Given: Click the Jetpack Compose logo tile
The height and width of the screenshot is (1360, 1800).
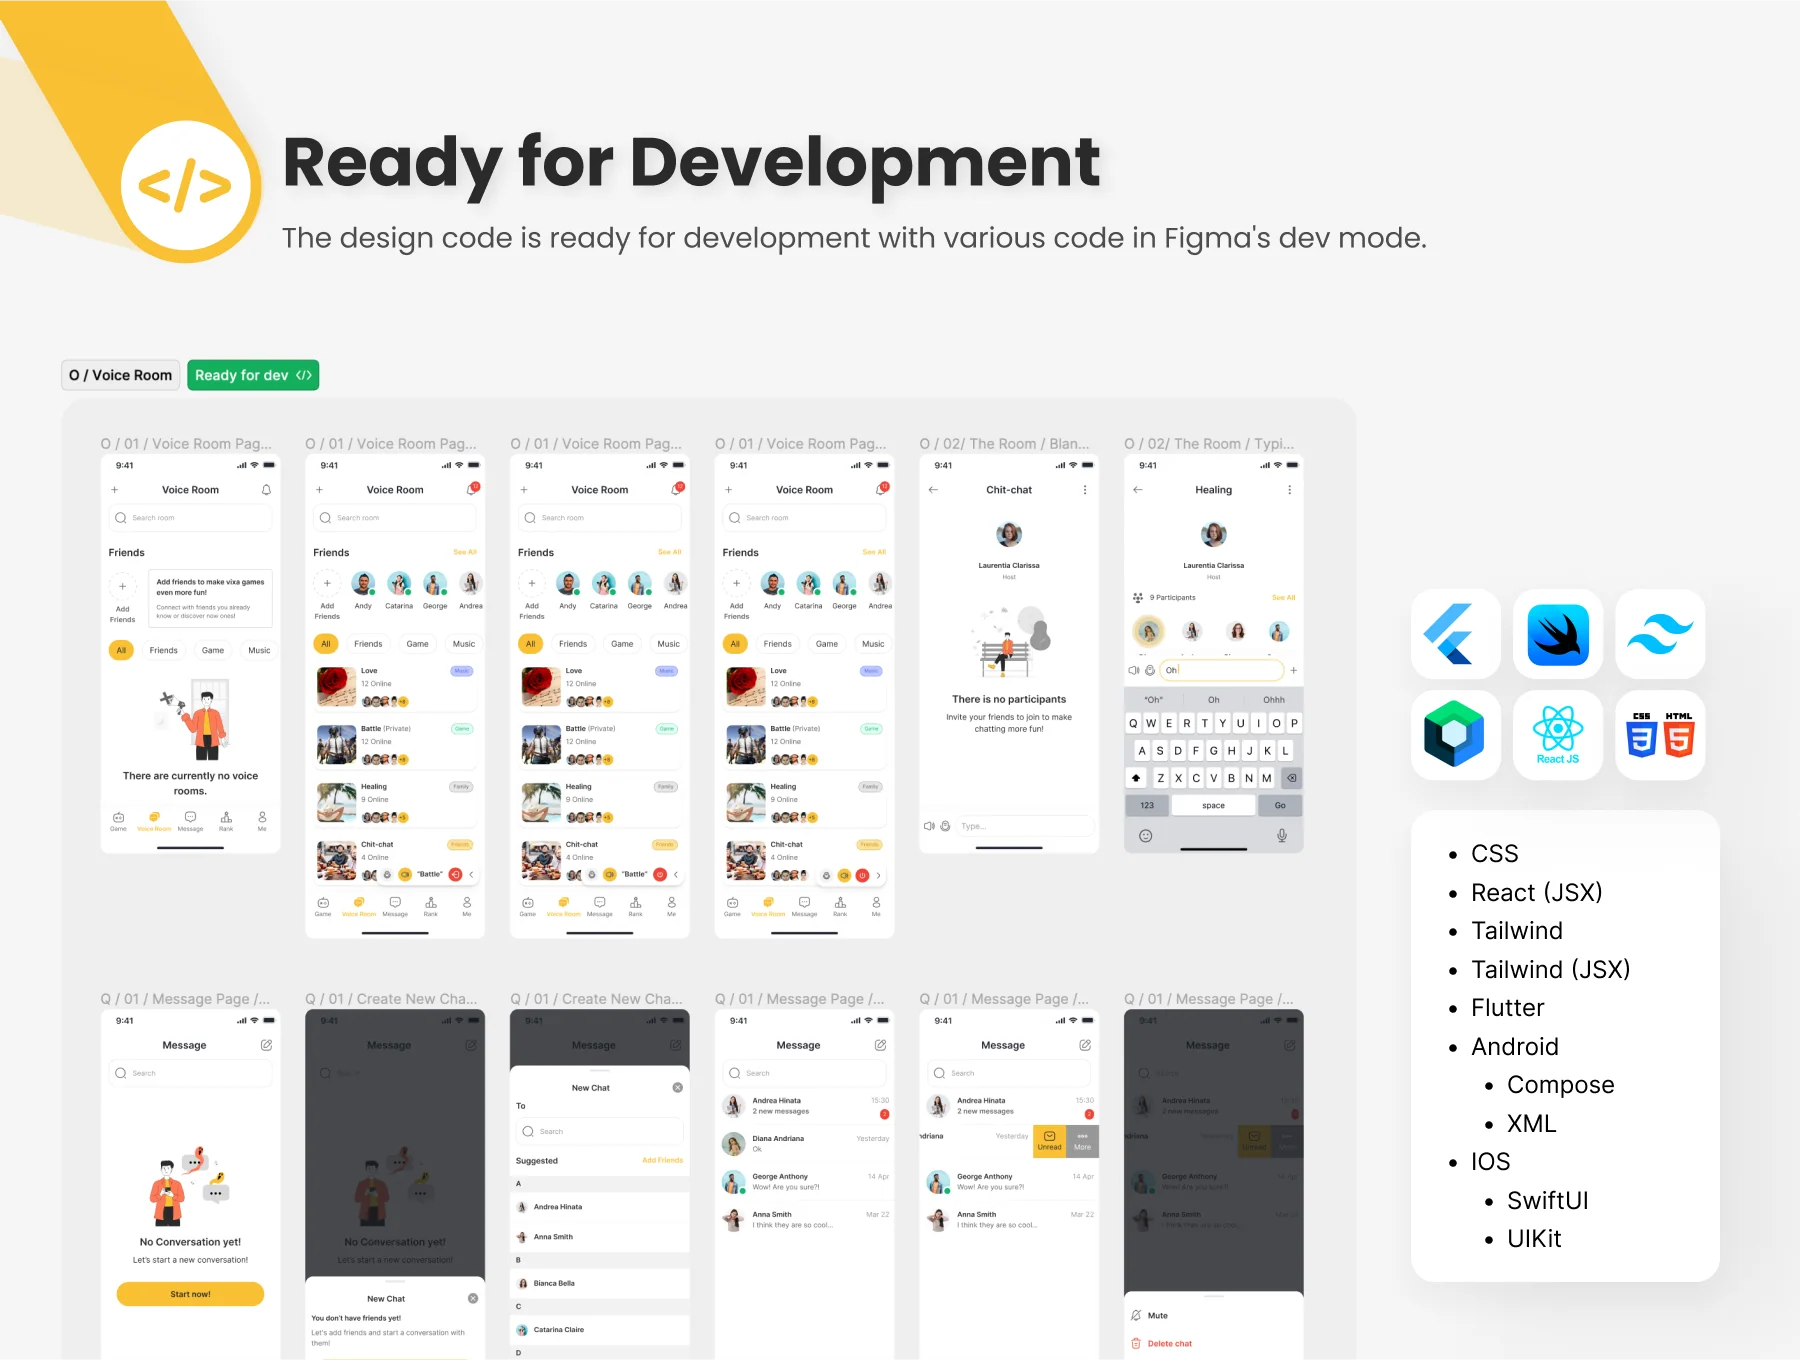Looking at the screenshot, I should [x=1455, y=735].
